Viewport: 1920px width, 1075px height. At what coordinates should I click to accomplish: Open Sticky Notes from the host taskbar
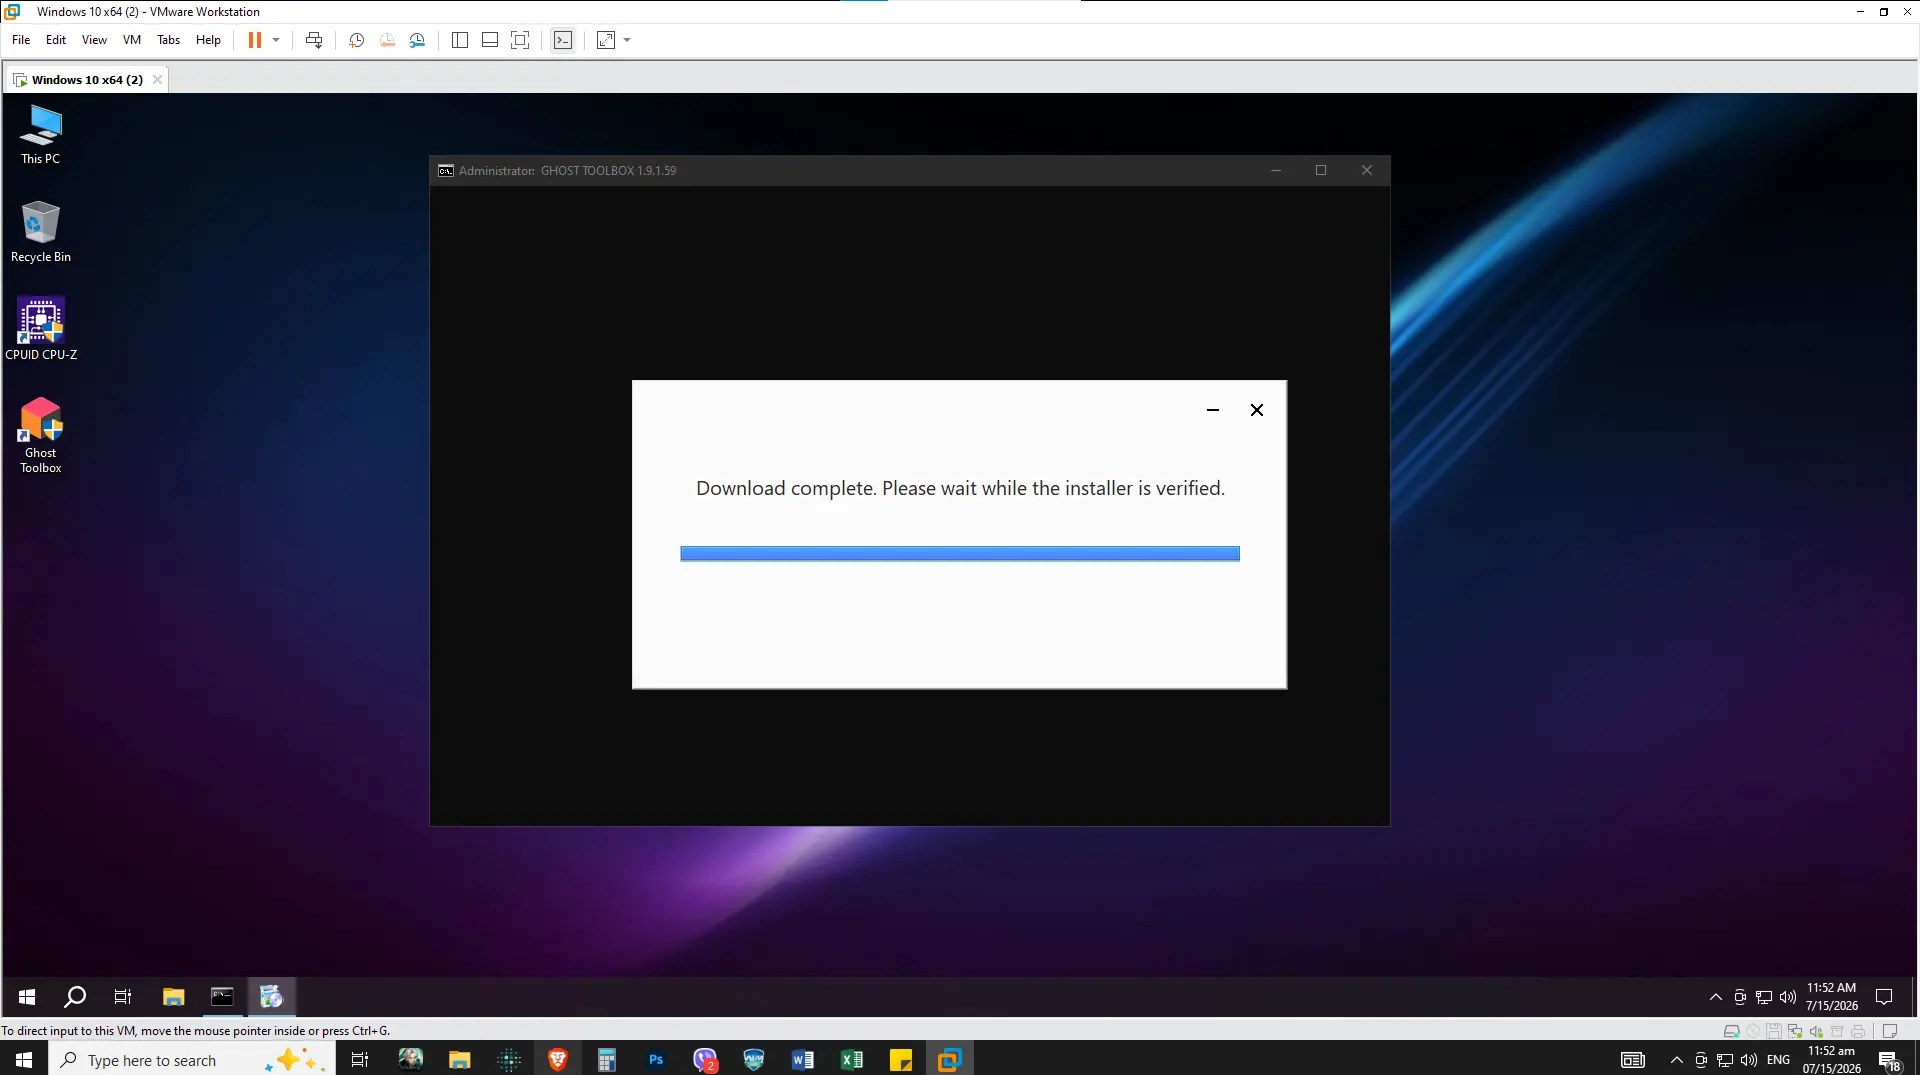tap(901, 1060)
